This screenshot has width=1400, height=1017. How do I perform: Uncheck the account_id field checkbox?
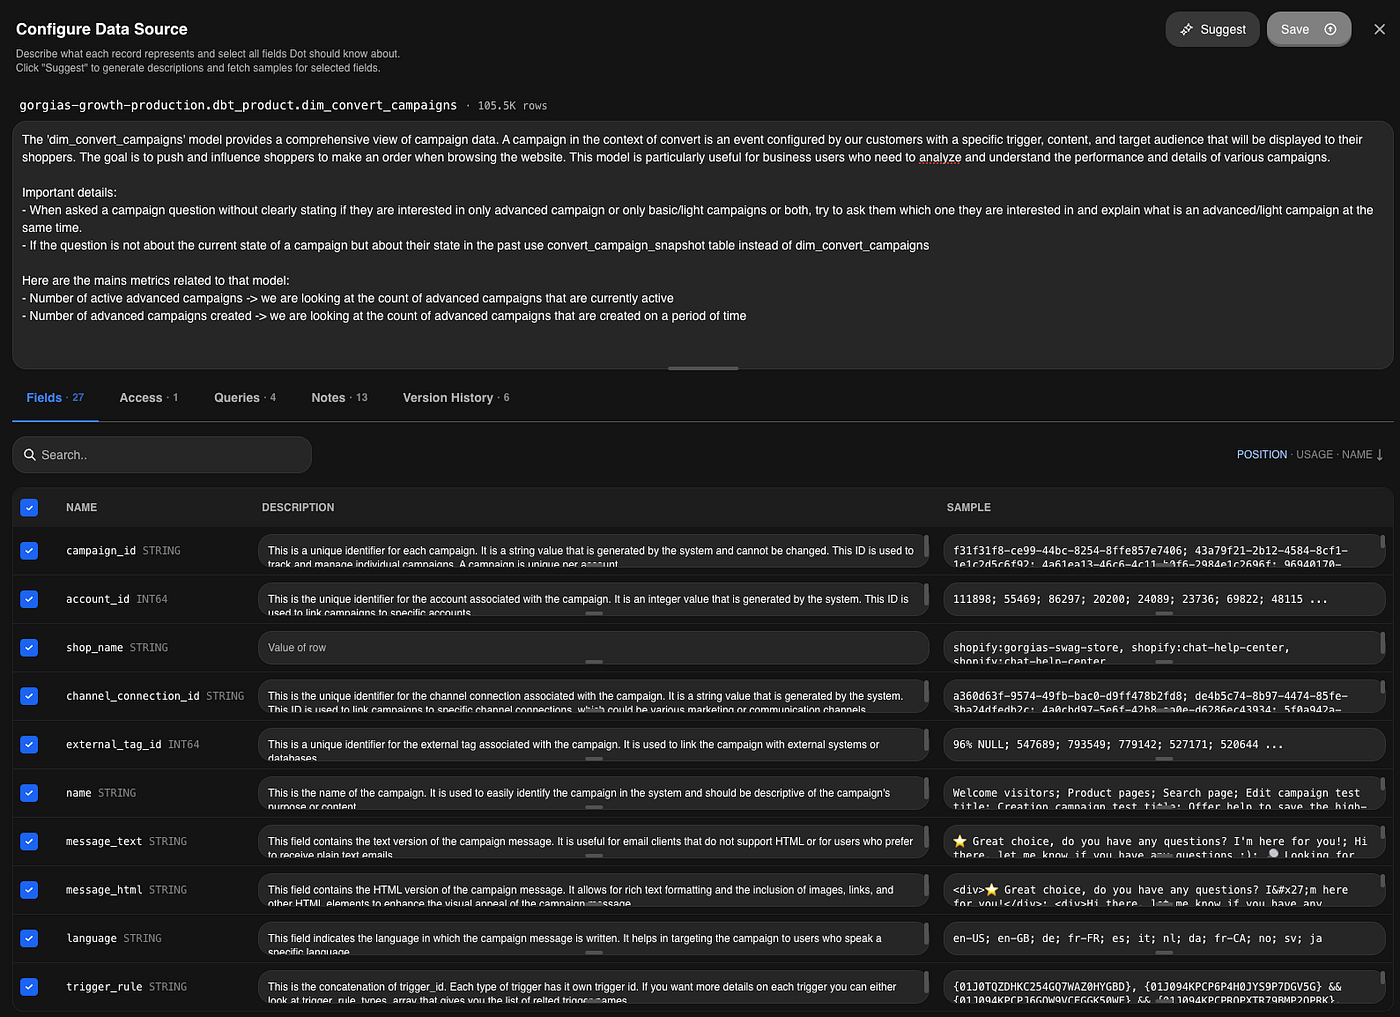29,599
